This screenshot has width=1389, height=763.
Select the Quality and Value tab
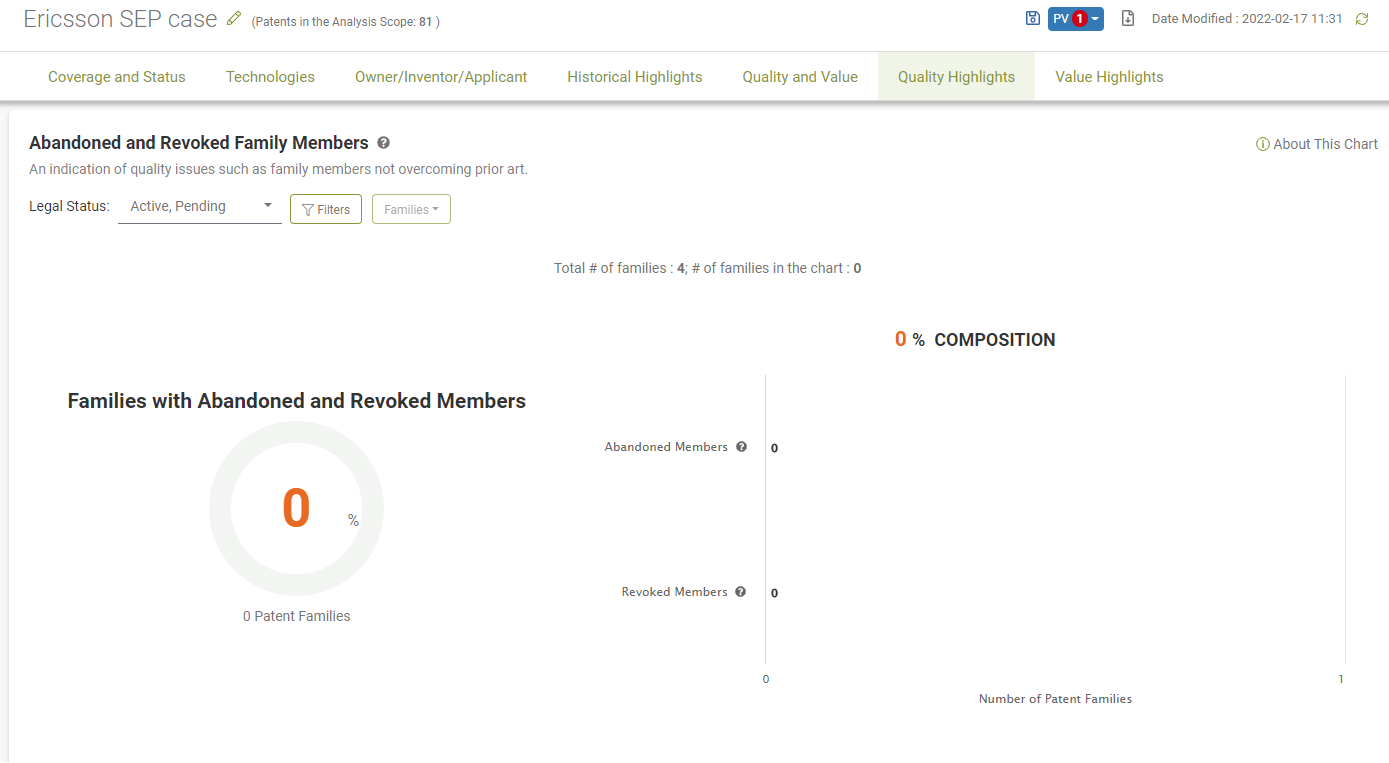(800, 77)
